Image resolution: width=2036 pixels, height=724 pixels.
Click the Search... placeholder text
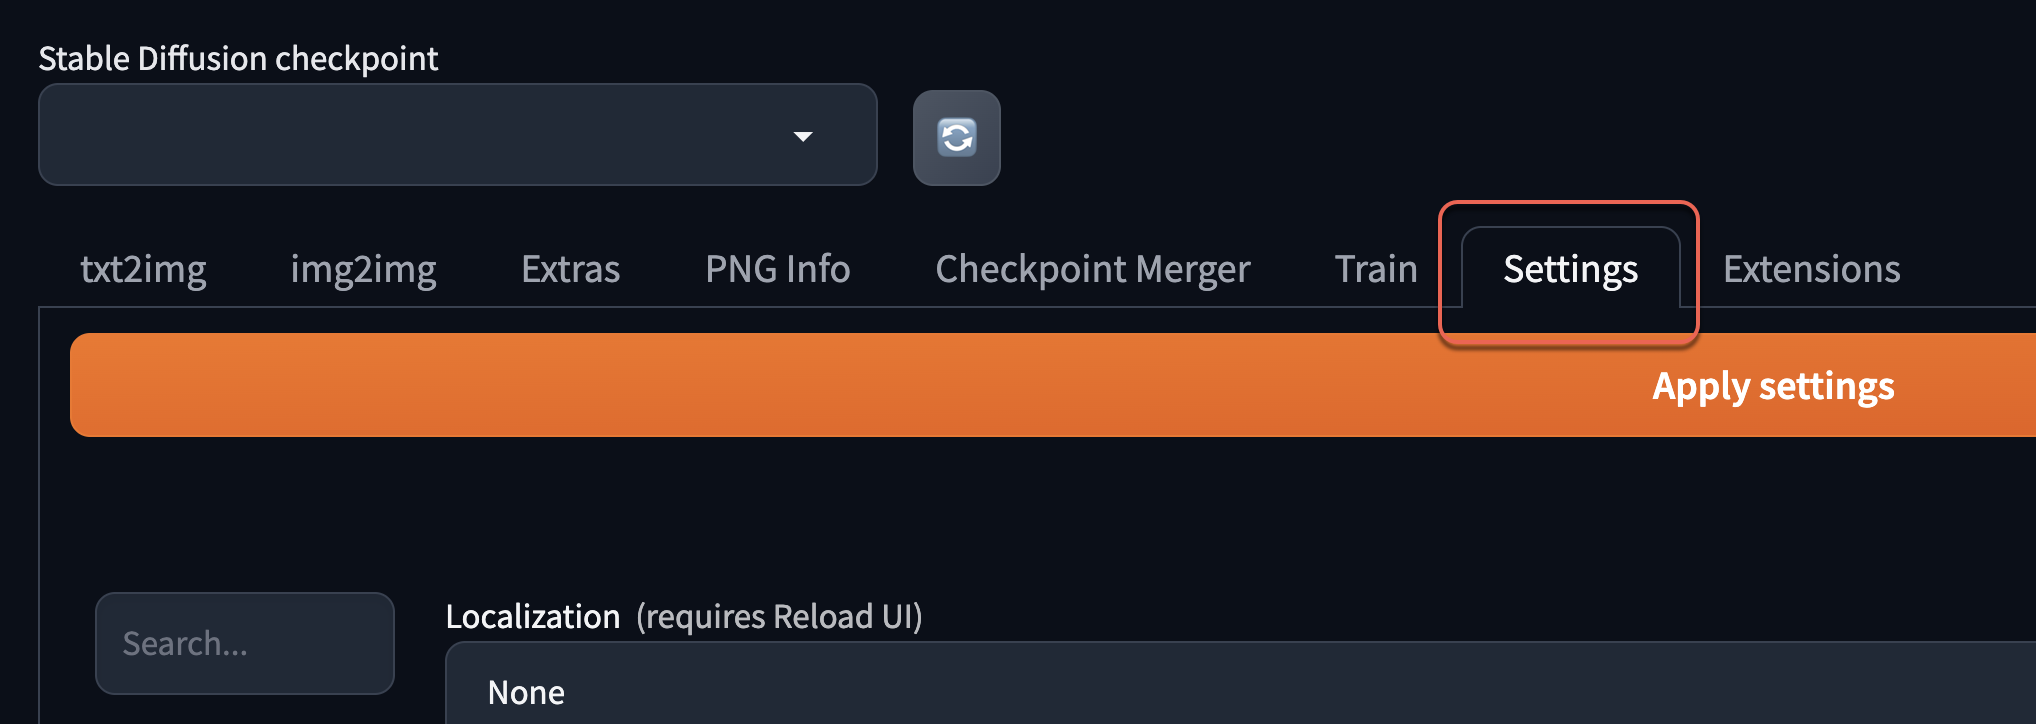pyautogui.click(x=185, y=644)
